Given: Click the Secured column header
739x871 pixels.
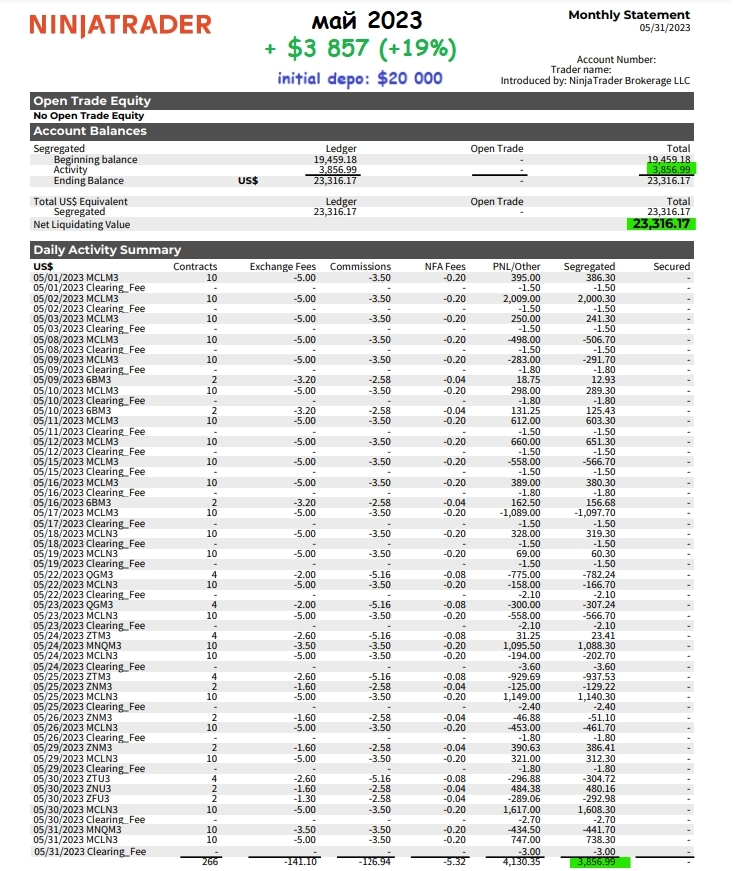Looking at the screenshot, I should pos(671,267).
